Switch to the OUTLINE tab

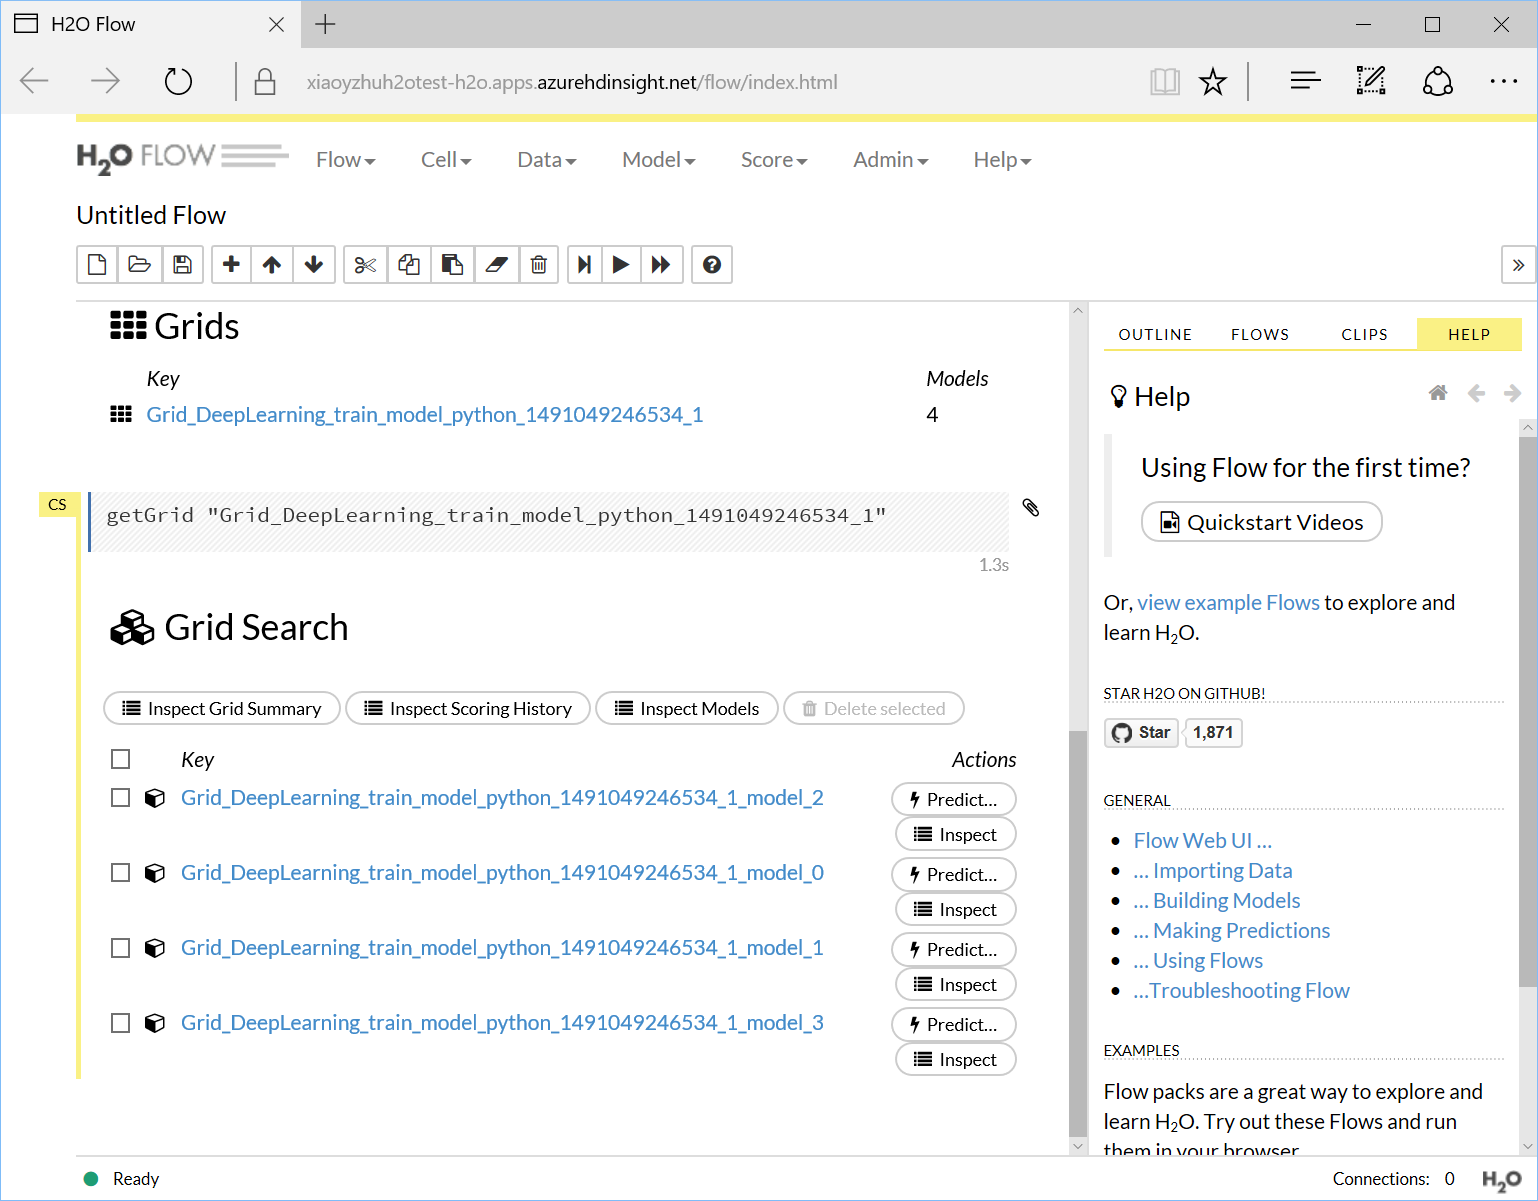1155,334
